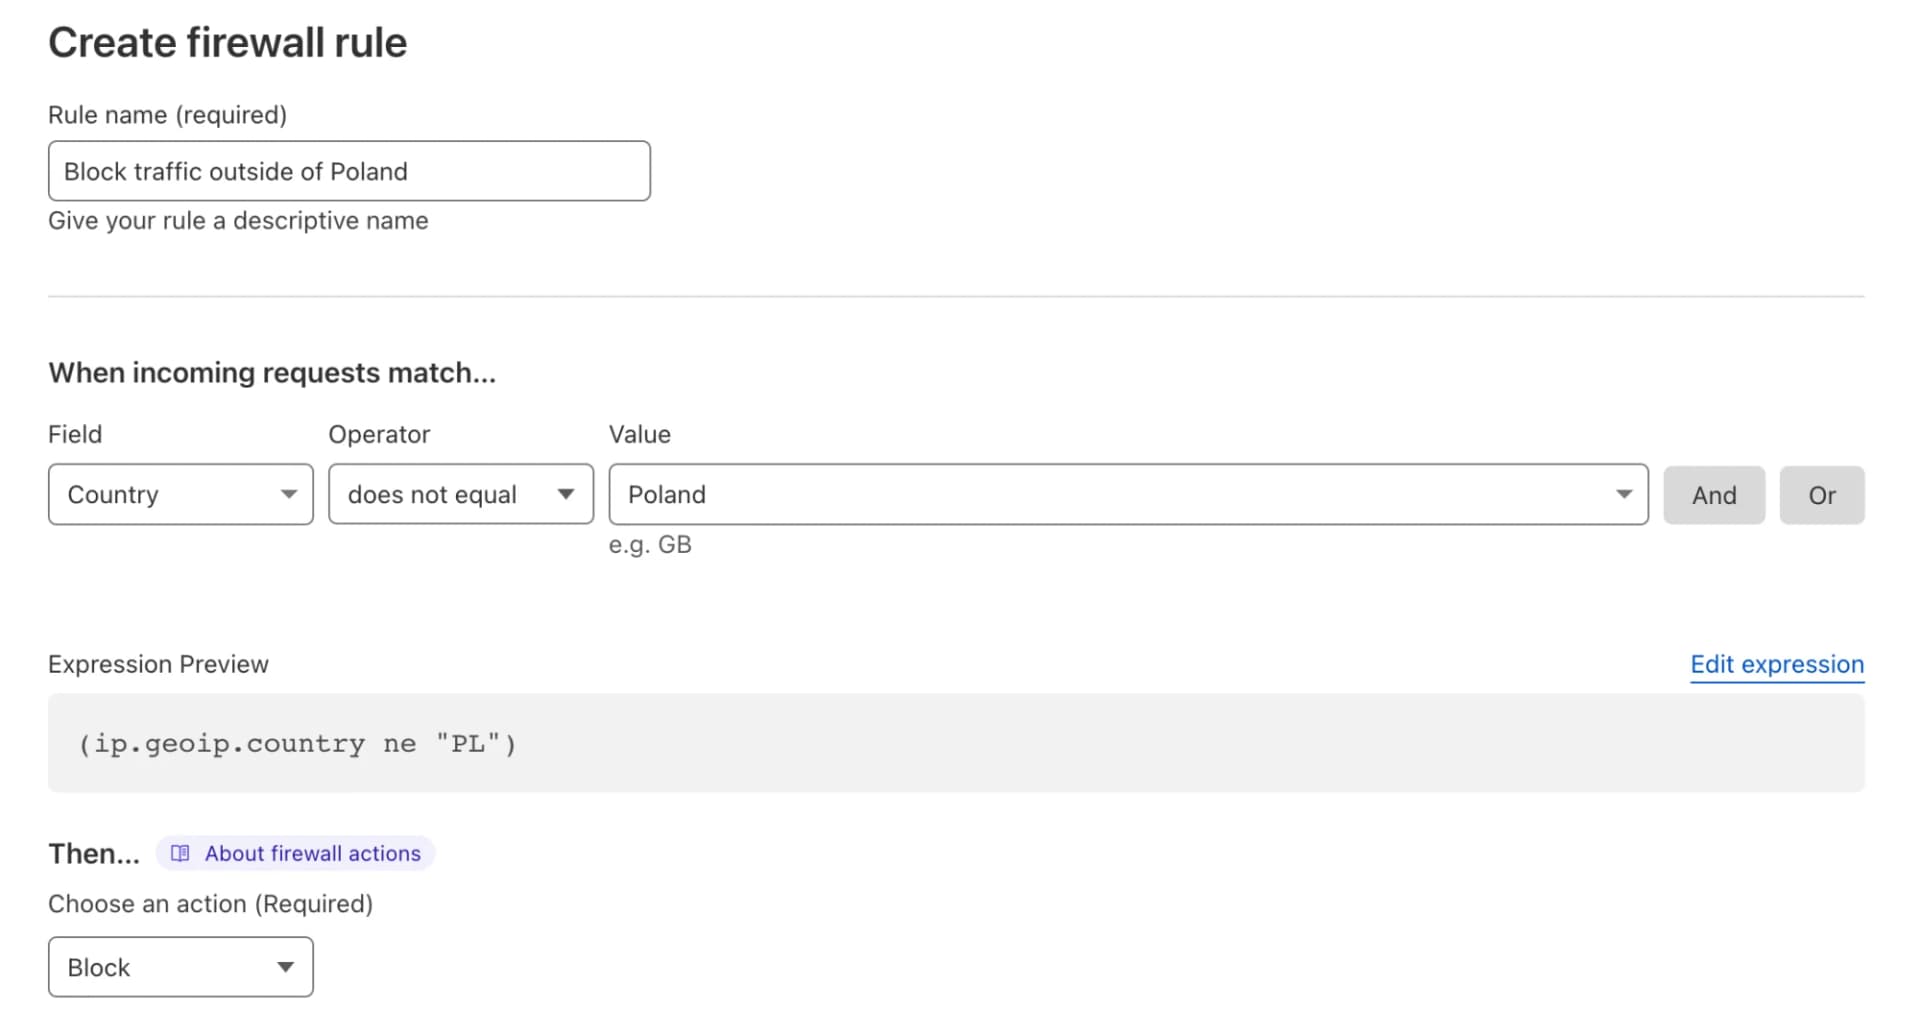Expand the "does not equal" operator dropdown
Screen dimensions: 1920x1033
[x=461, y=494]
